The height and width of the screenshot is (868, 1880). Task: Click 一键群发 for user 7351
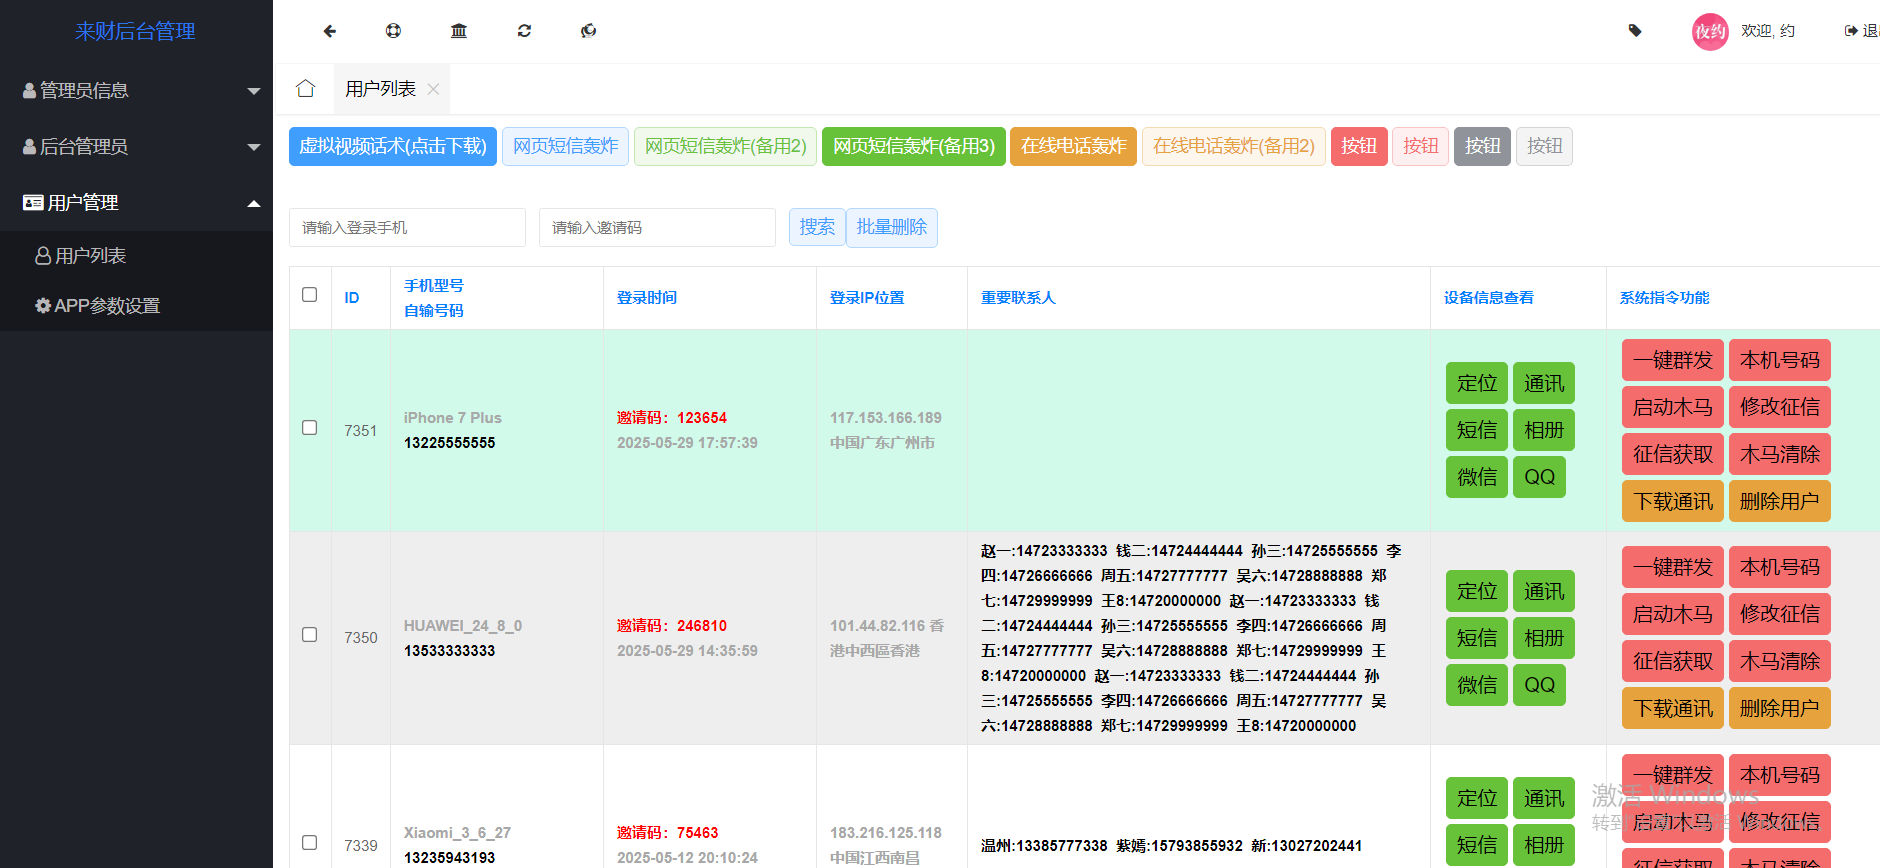point(1673,360)
